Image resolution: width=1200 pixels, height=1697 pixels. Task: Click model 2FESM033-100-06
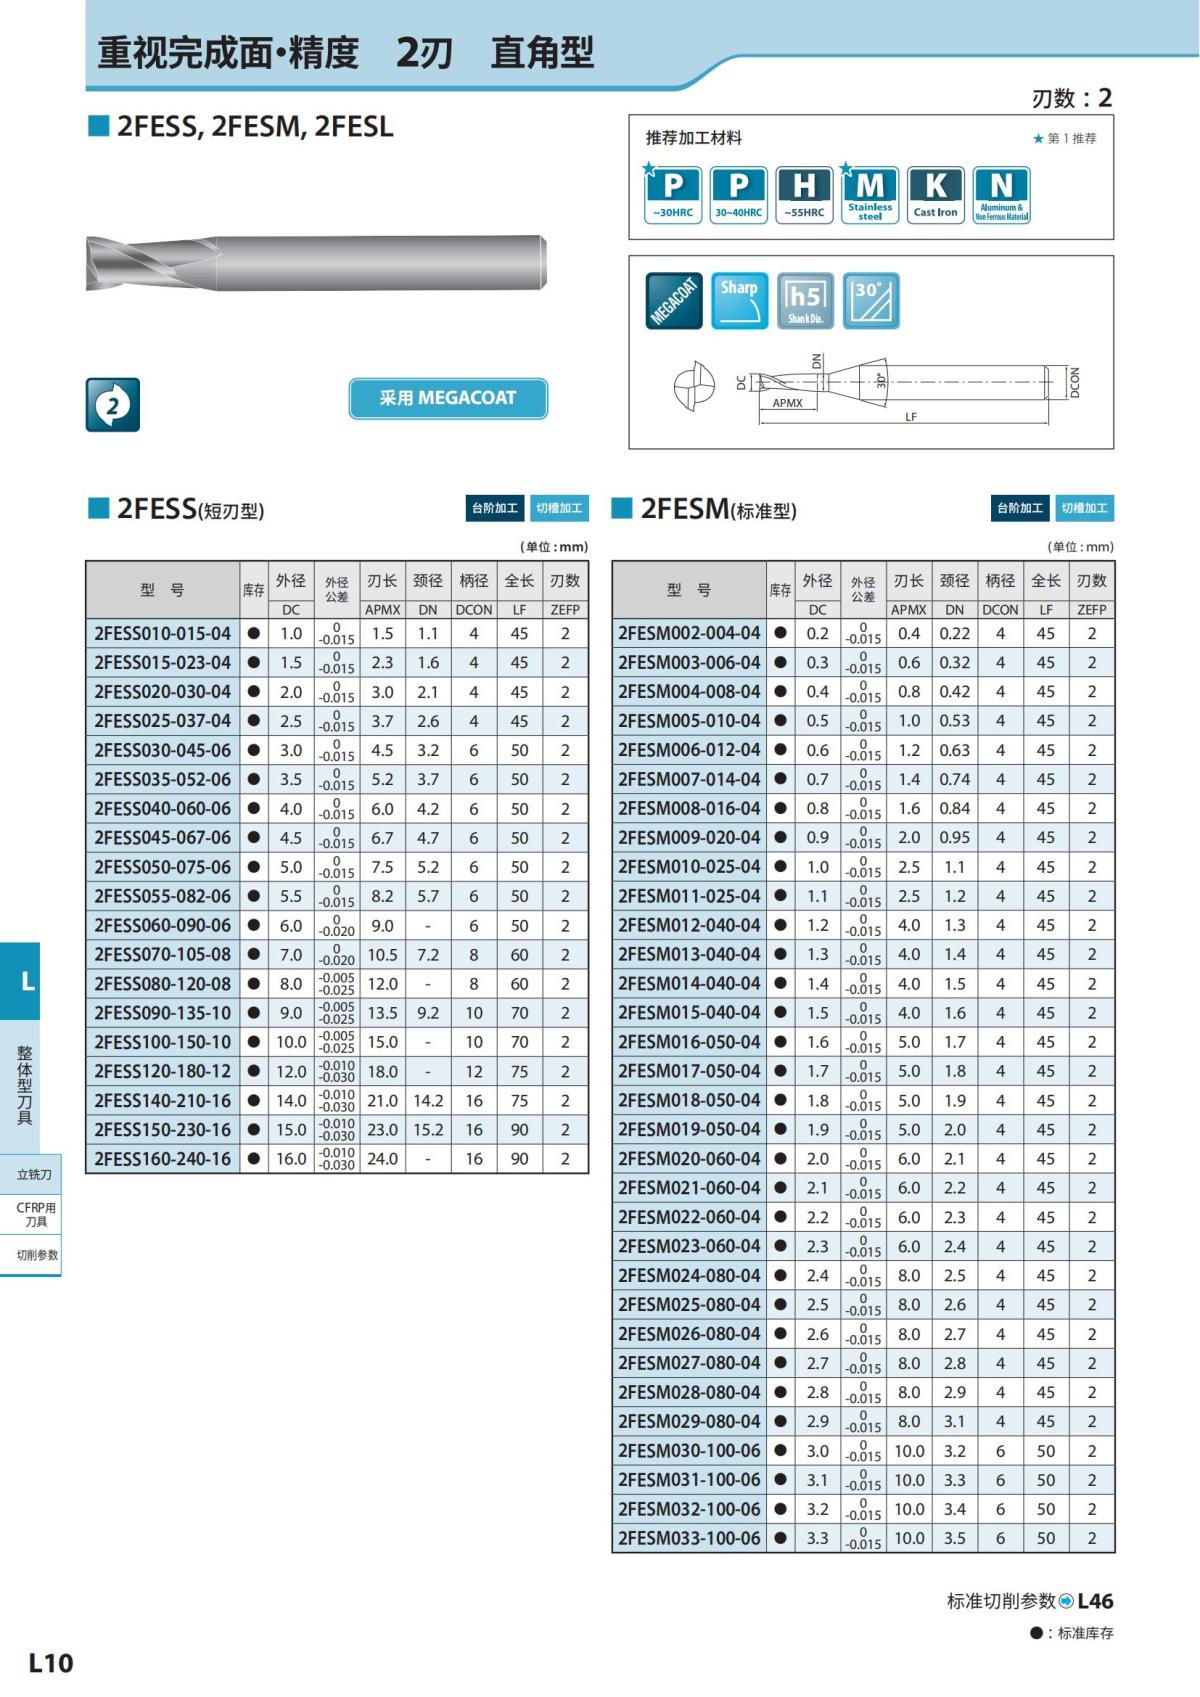689,1538
